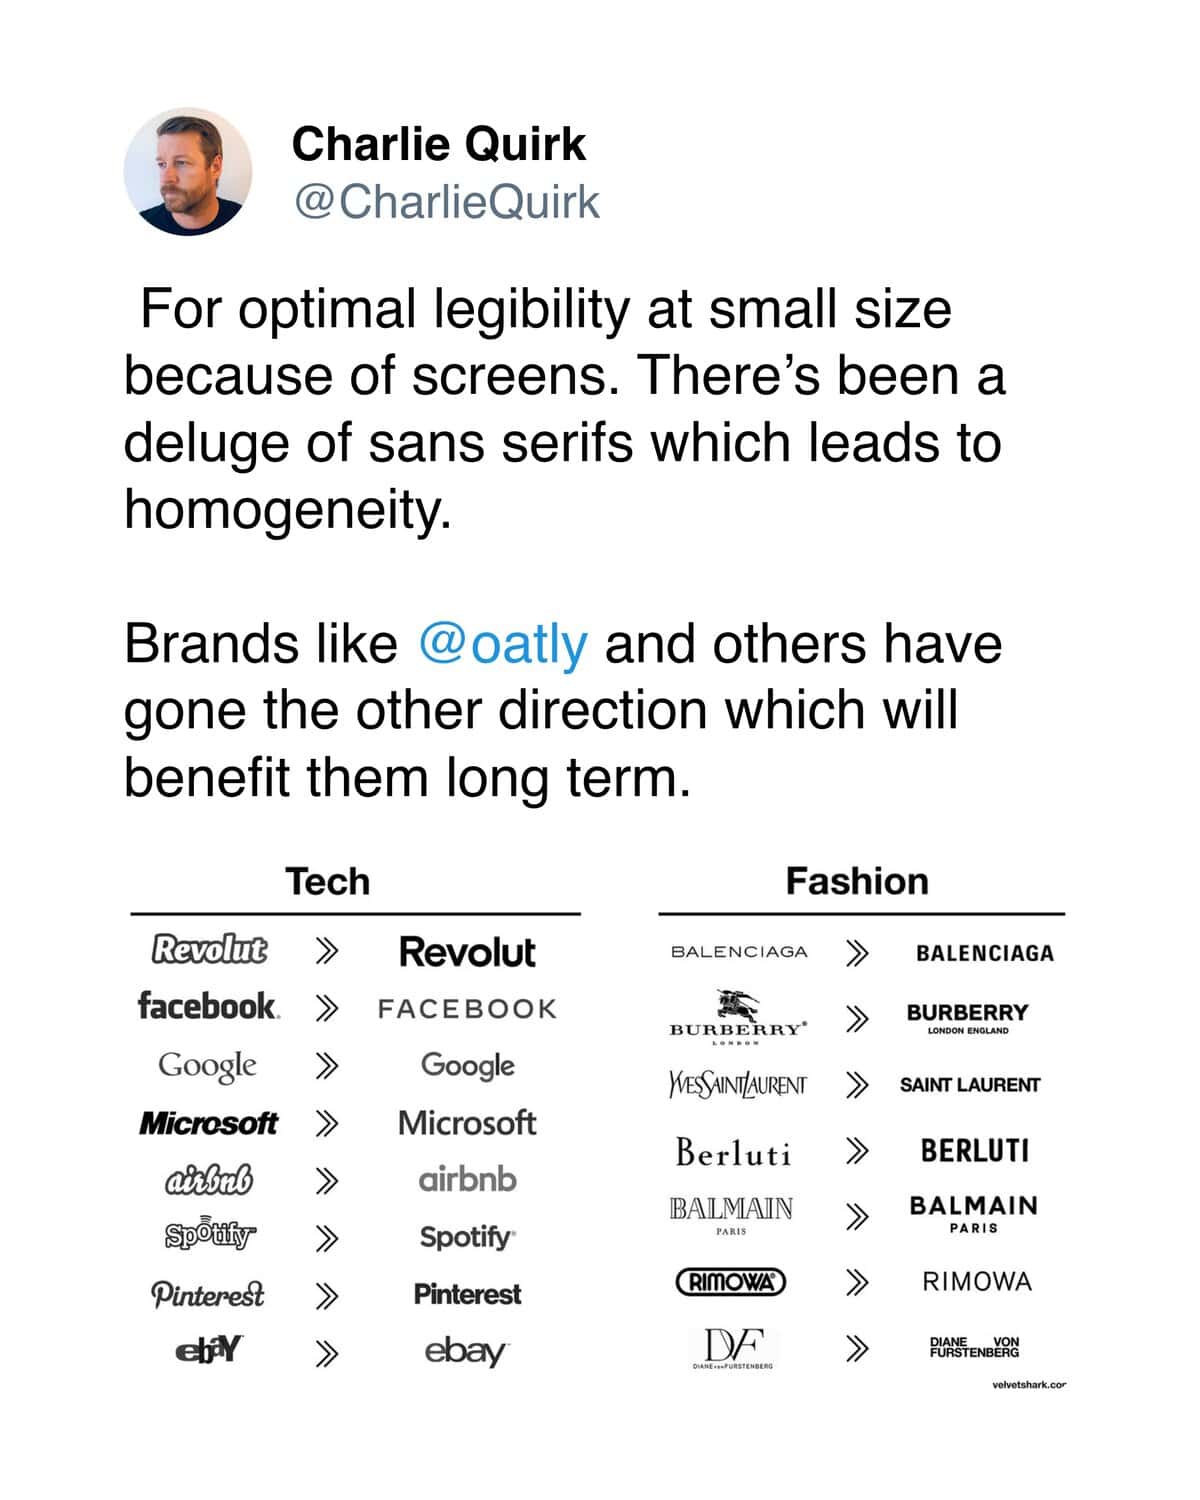
Task: Open the @oatly mention link
Action: (503, 644)
